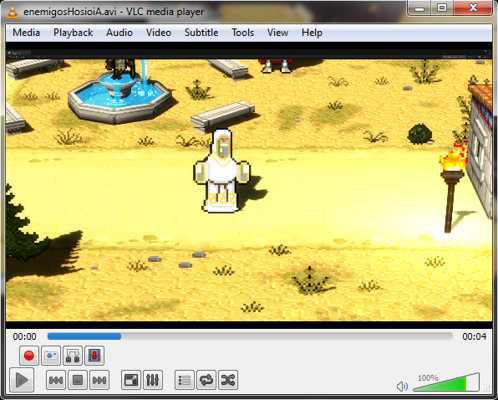Take a snapshot of the video
The image size is (498, 400).
click(51, 356)
